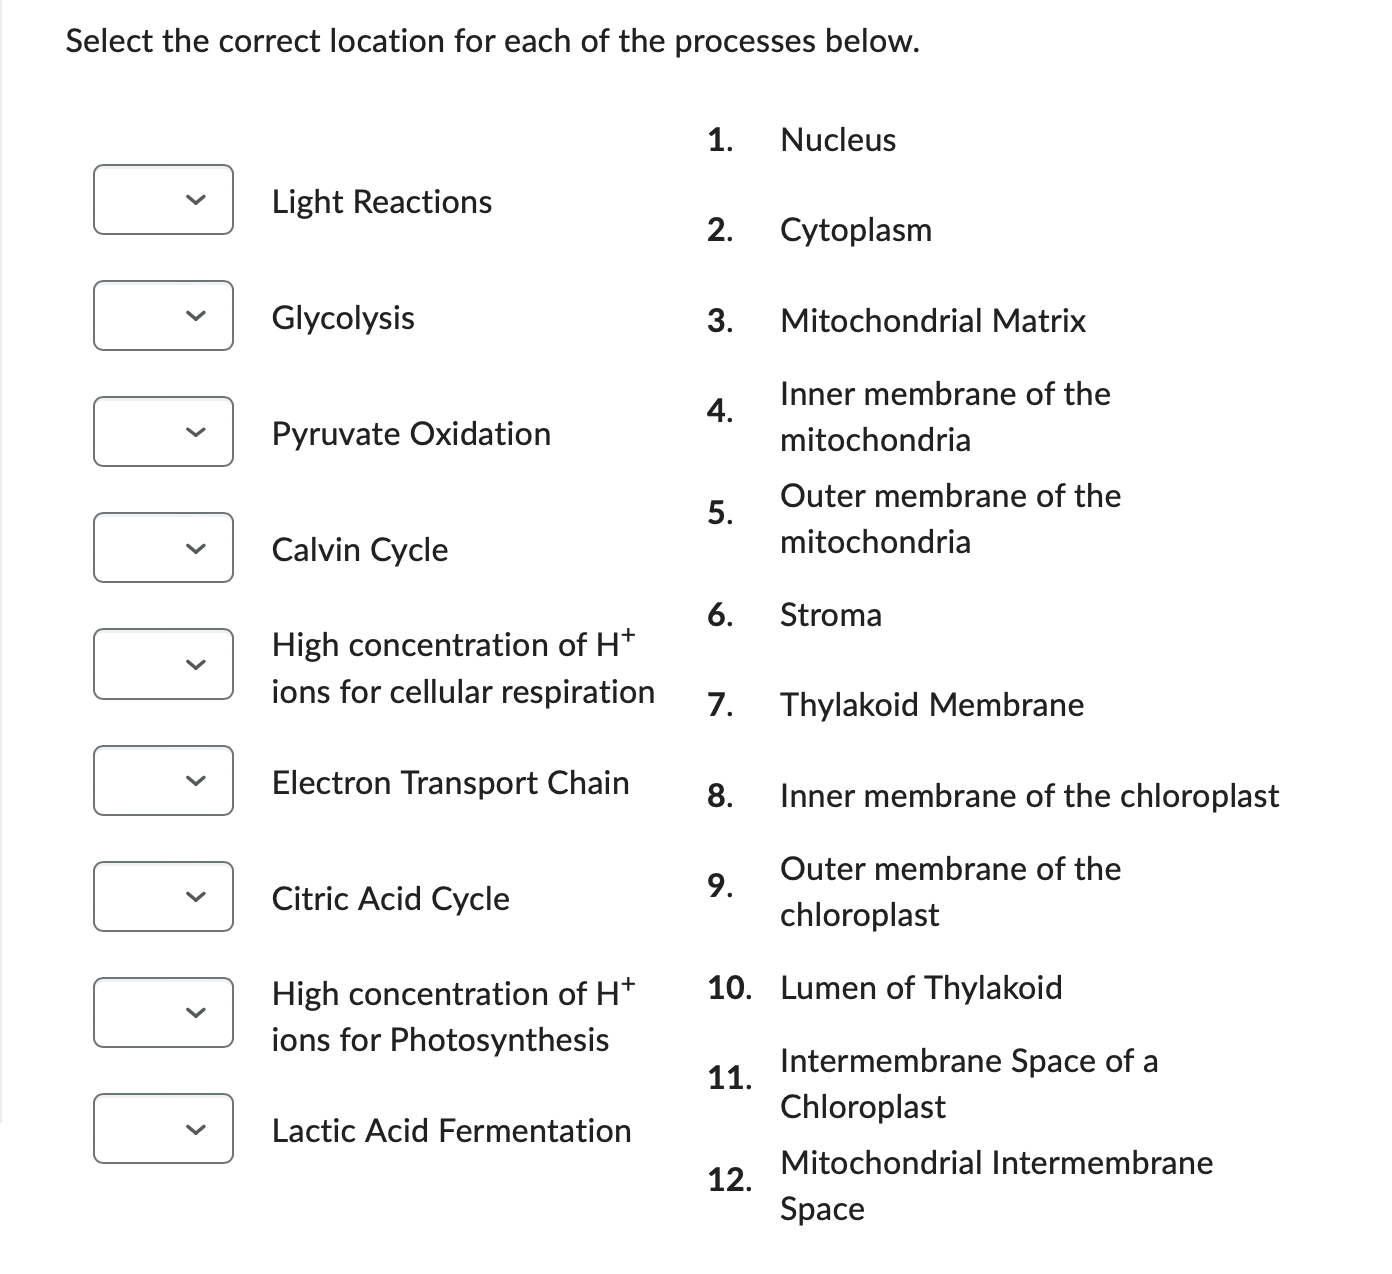Open the dropdown beside H+ ions for Photosynthesis

163,1013
